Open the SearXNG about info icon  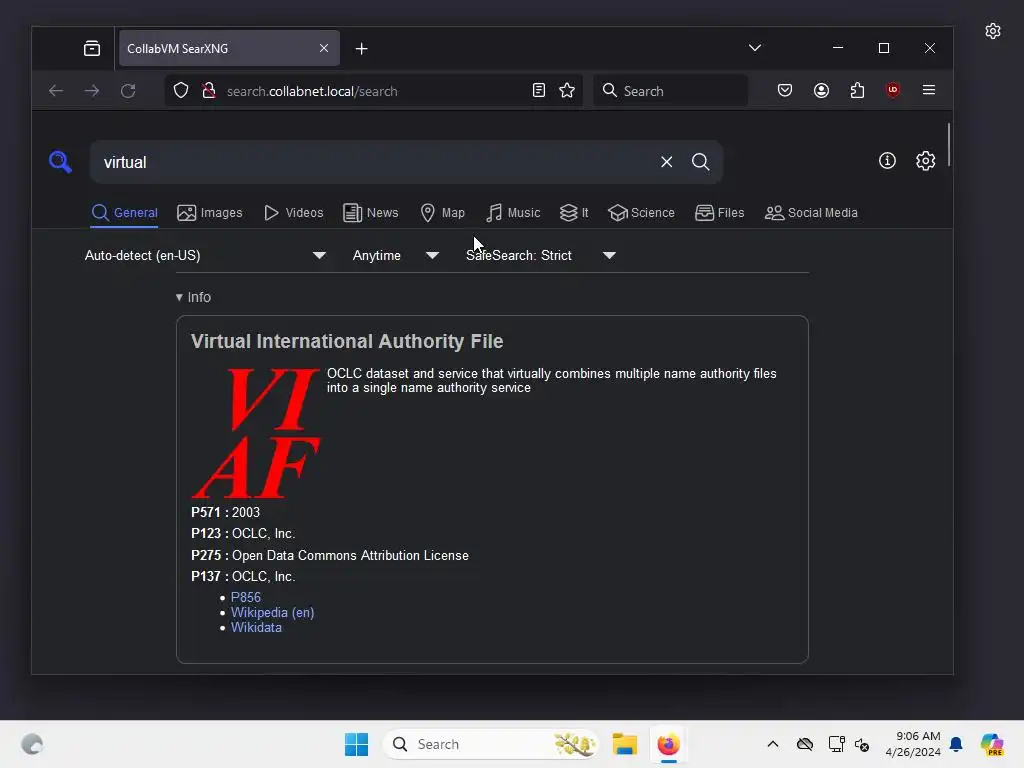pyautogui.click(x=887, y=161)
